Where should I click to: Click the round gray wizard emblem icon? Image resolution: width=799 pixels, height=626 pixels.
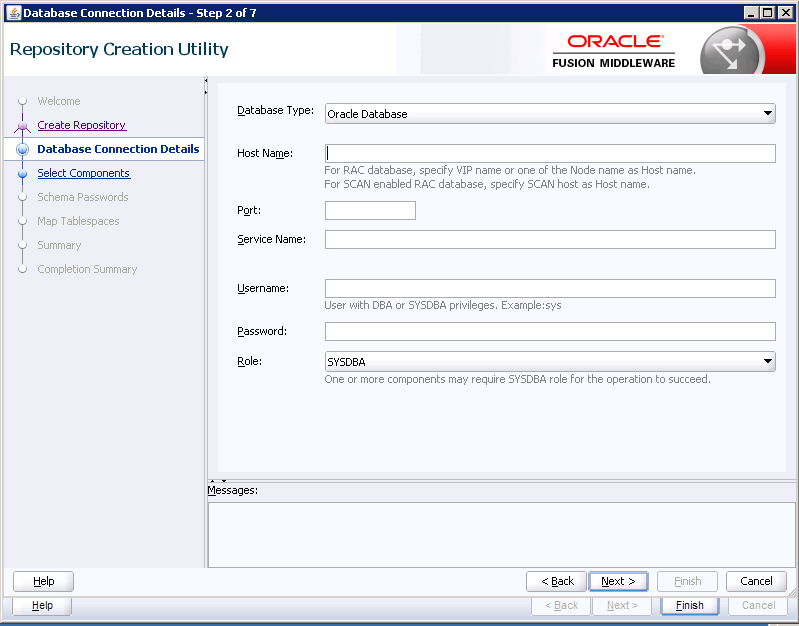pyautogui.click(x=732, y=51)
